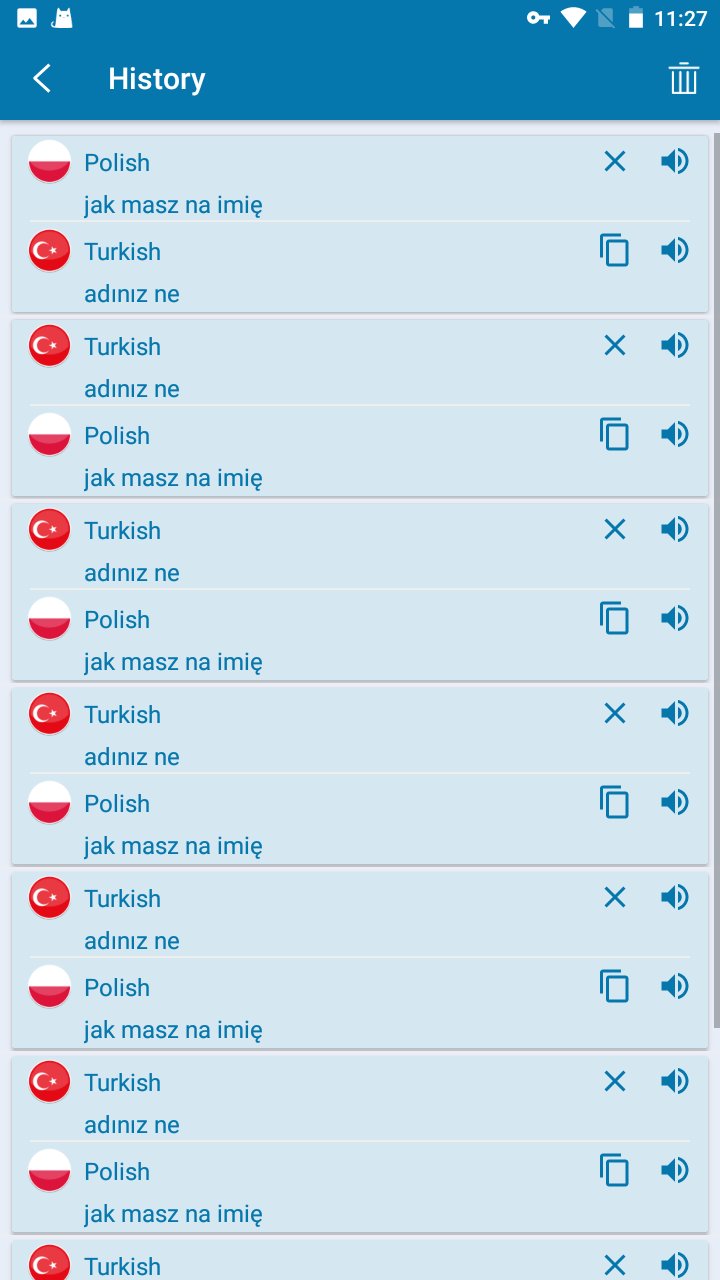Remove the second history card
Viewport: 720px width, 1280px height.
pos(614,345)
